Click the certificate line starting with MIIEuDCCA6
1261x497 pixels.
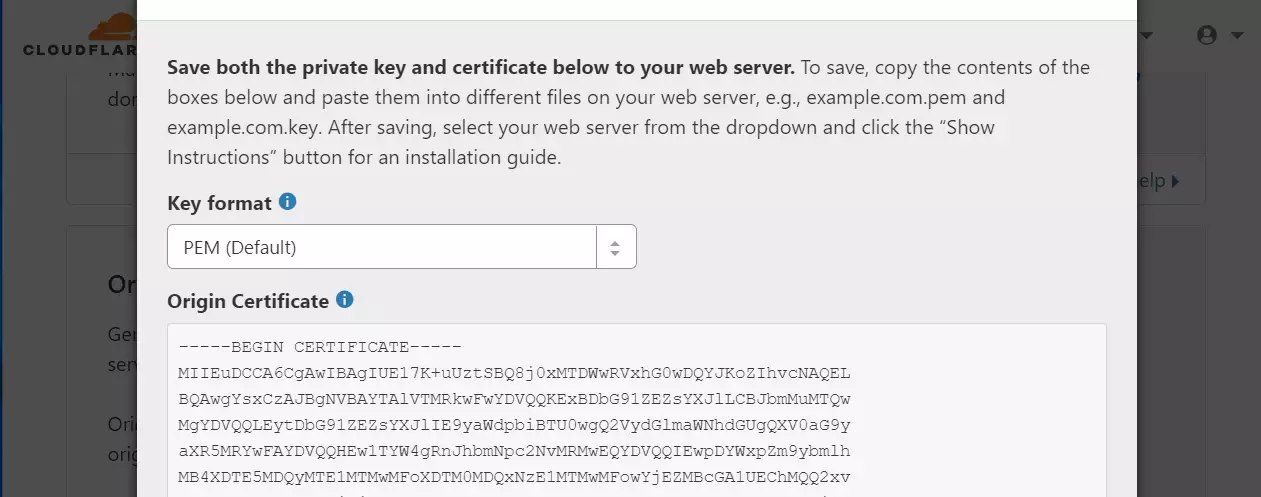click(514, 373)
